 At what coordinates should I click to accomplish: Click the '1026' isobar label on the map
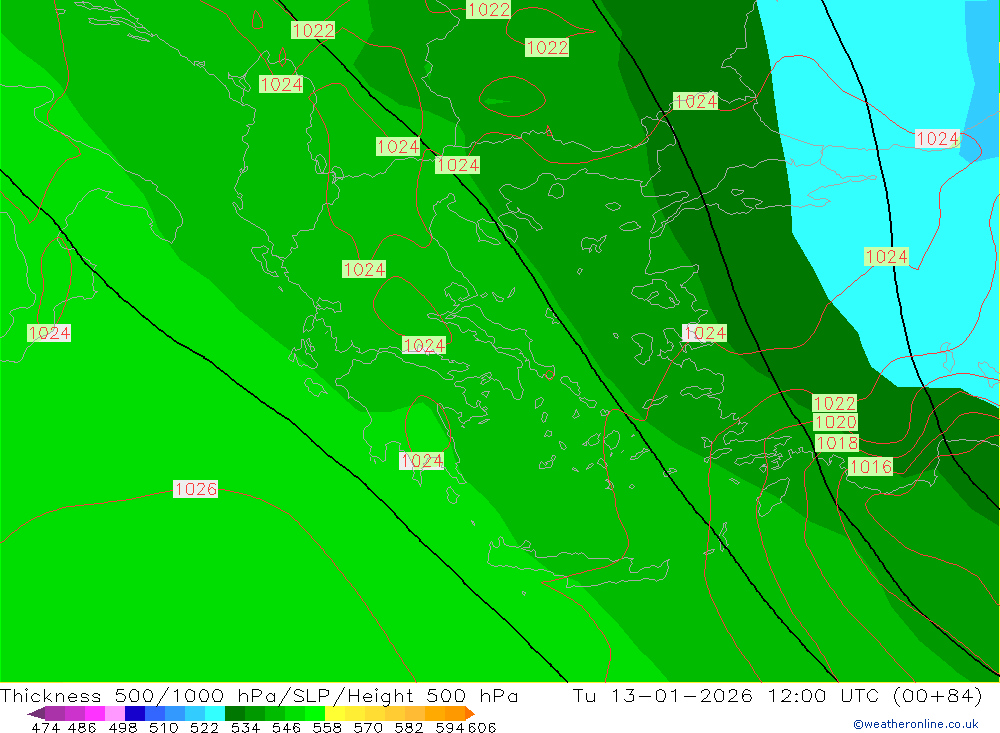pos(195,489)
